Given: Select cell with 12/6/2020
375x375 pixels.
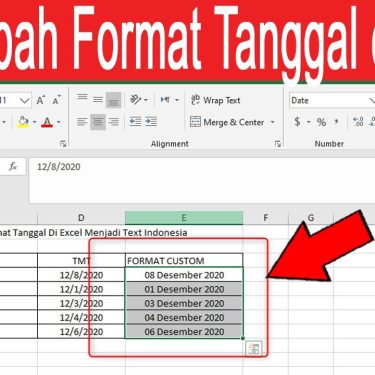Looking at the screenshot, I should point(81,332).
